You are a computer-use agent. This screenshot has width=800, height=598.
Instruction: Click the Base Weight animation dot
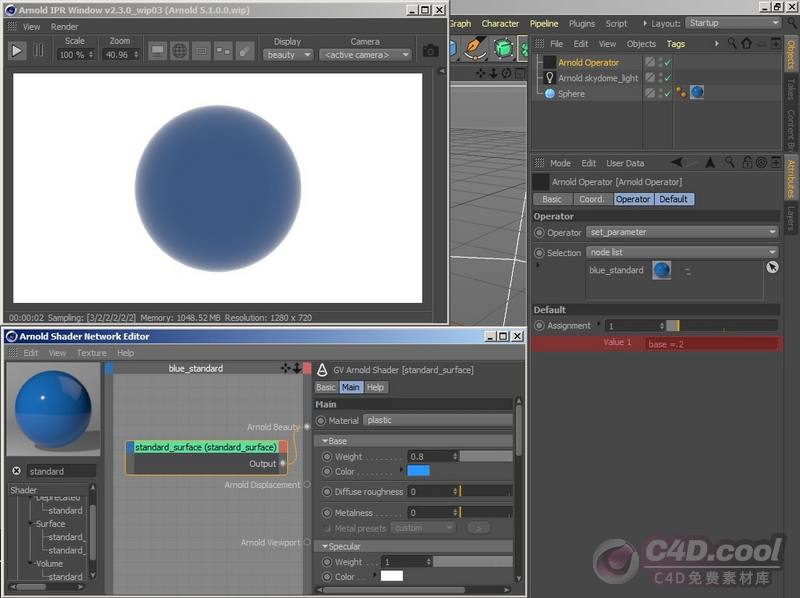327,457
